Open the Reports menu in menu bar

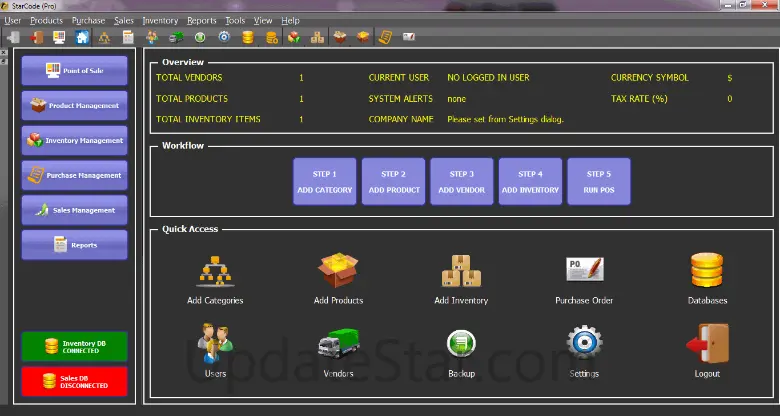pos(201,20)
